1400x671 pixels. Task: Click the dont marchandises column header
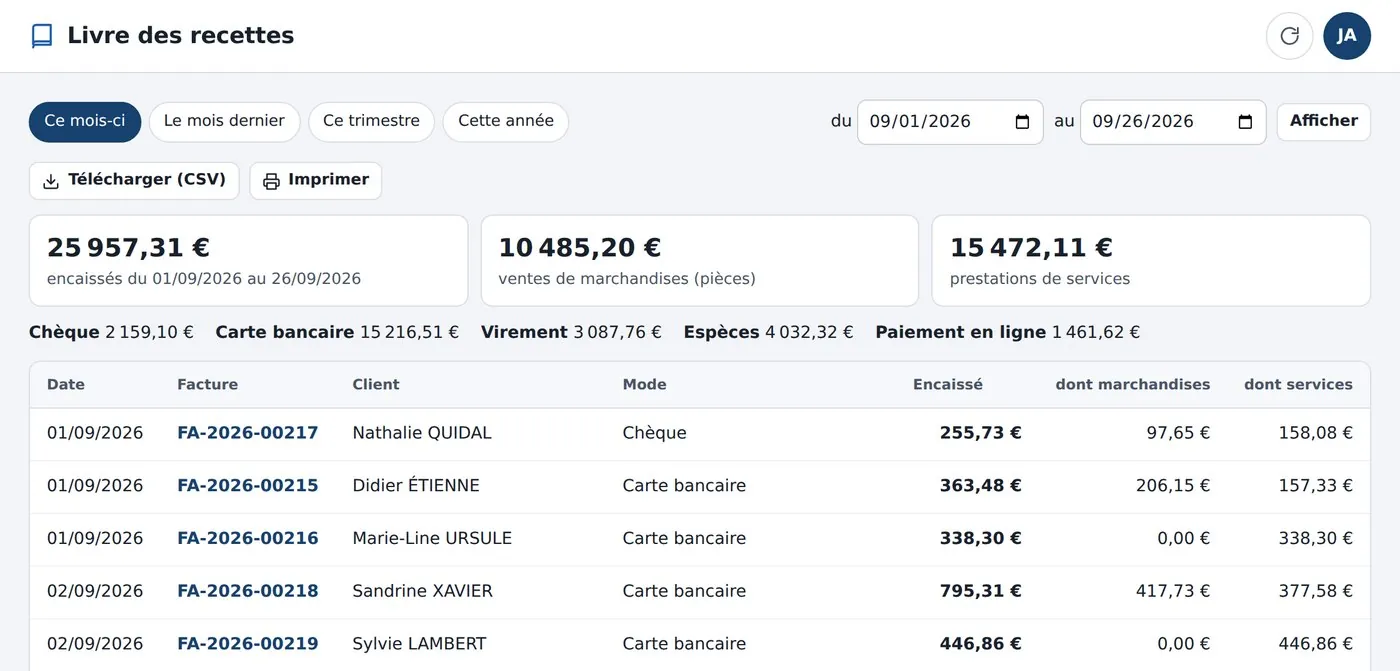(1132, 384)
